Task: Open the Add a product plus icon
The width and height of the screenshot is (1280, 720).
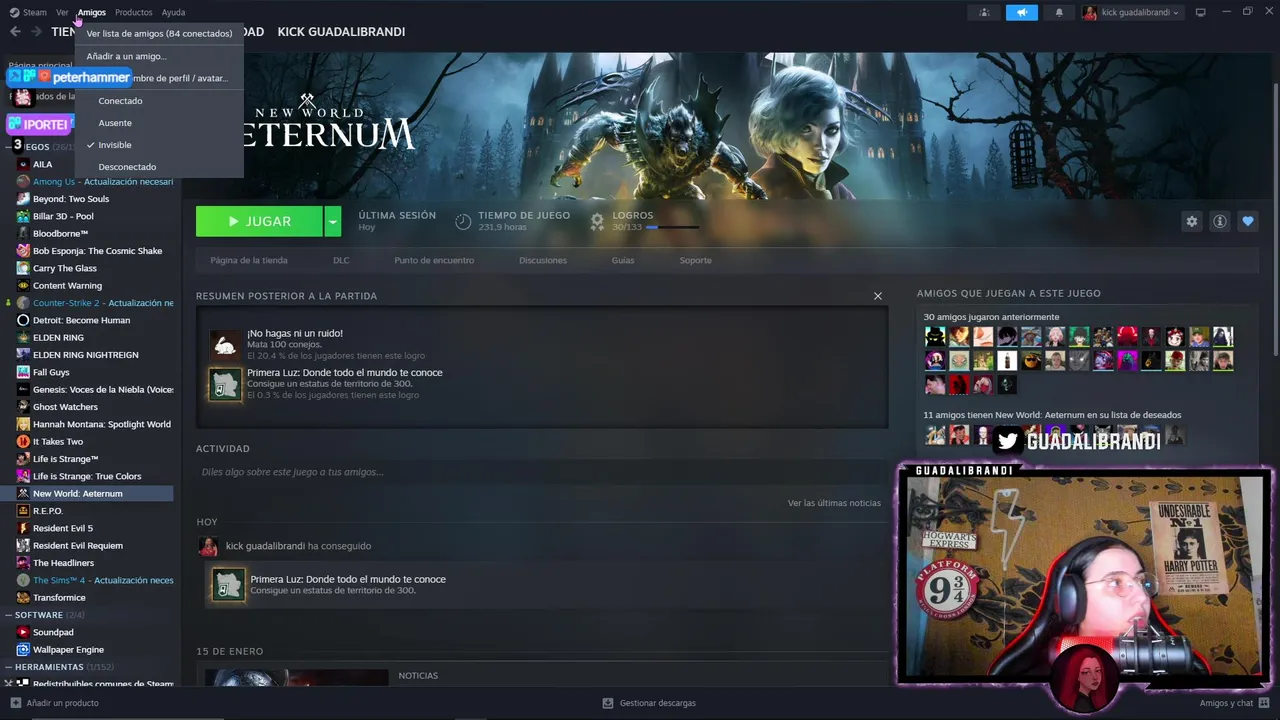Action: 15,703
